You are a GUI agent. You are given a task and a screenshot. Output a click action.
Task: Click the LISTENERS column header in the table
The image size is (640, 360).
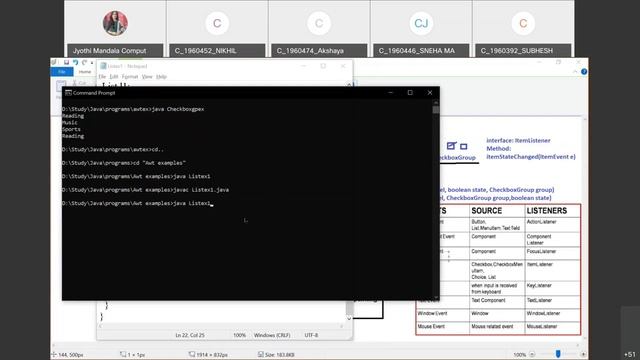point(547,211)
